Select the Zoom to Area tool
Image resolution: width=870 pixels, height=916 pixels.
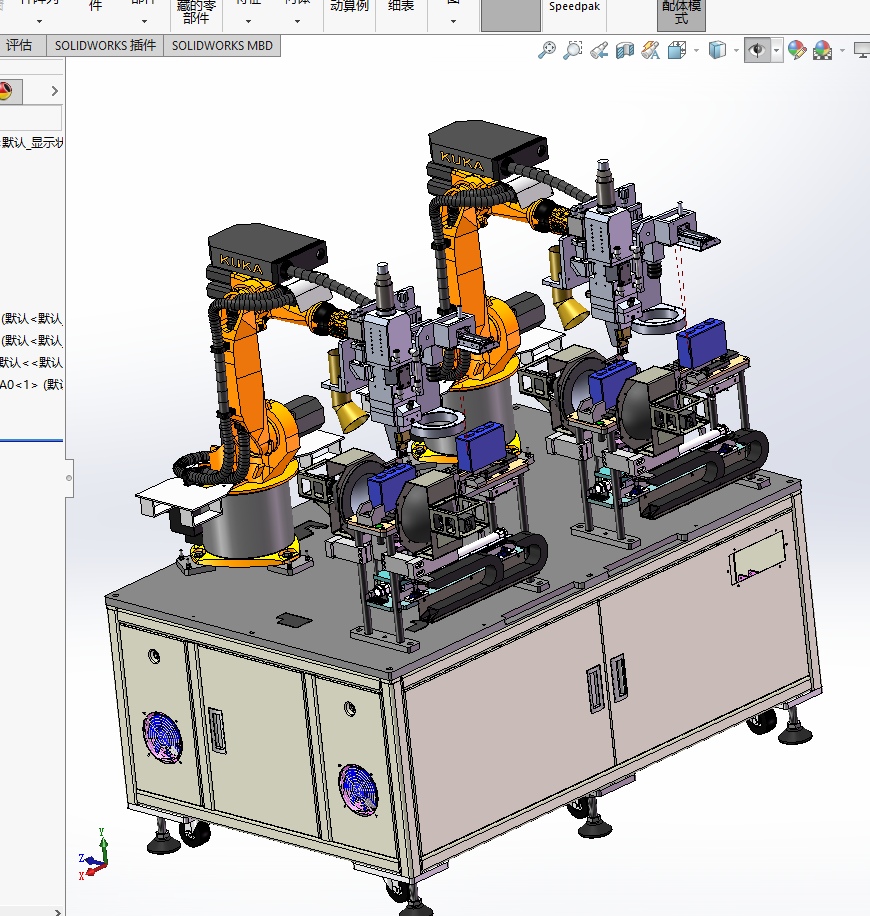click(x=573, y=50)
